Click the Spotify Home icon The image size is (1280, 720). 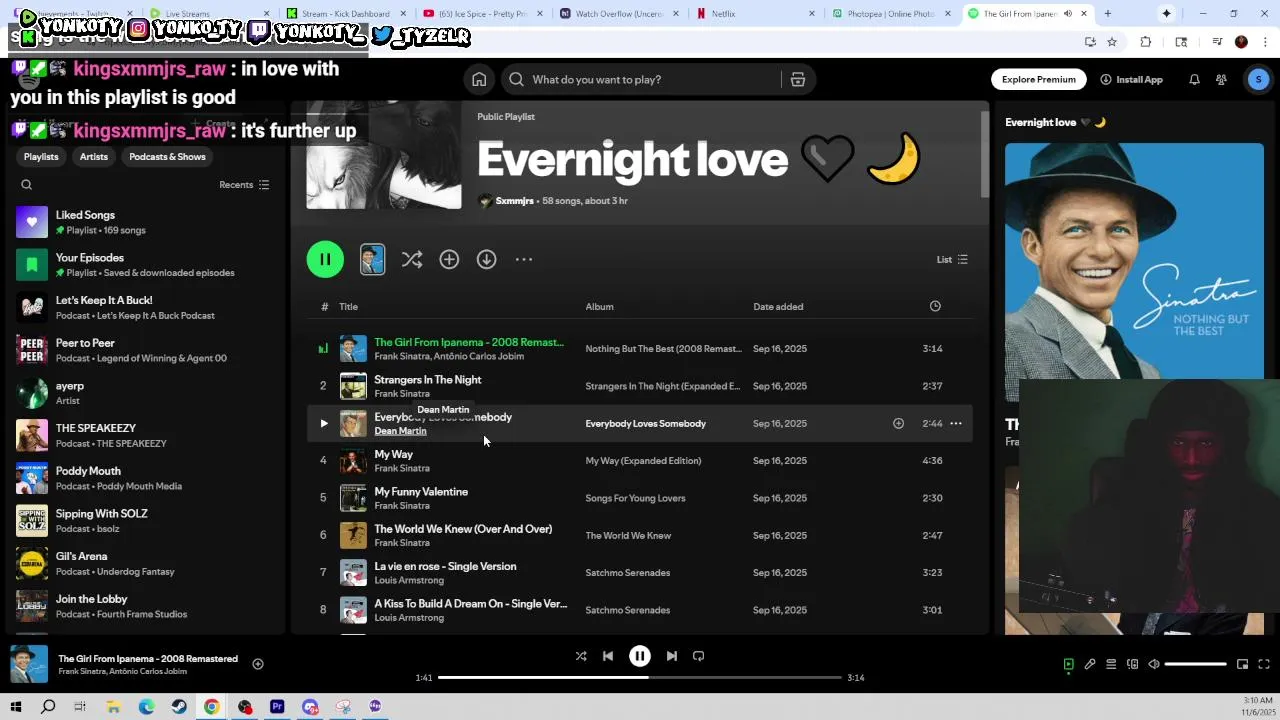click(479, 80)
